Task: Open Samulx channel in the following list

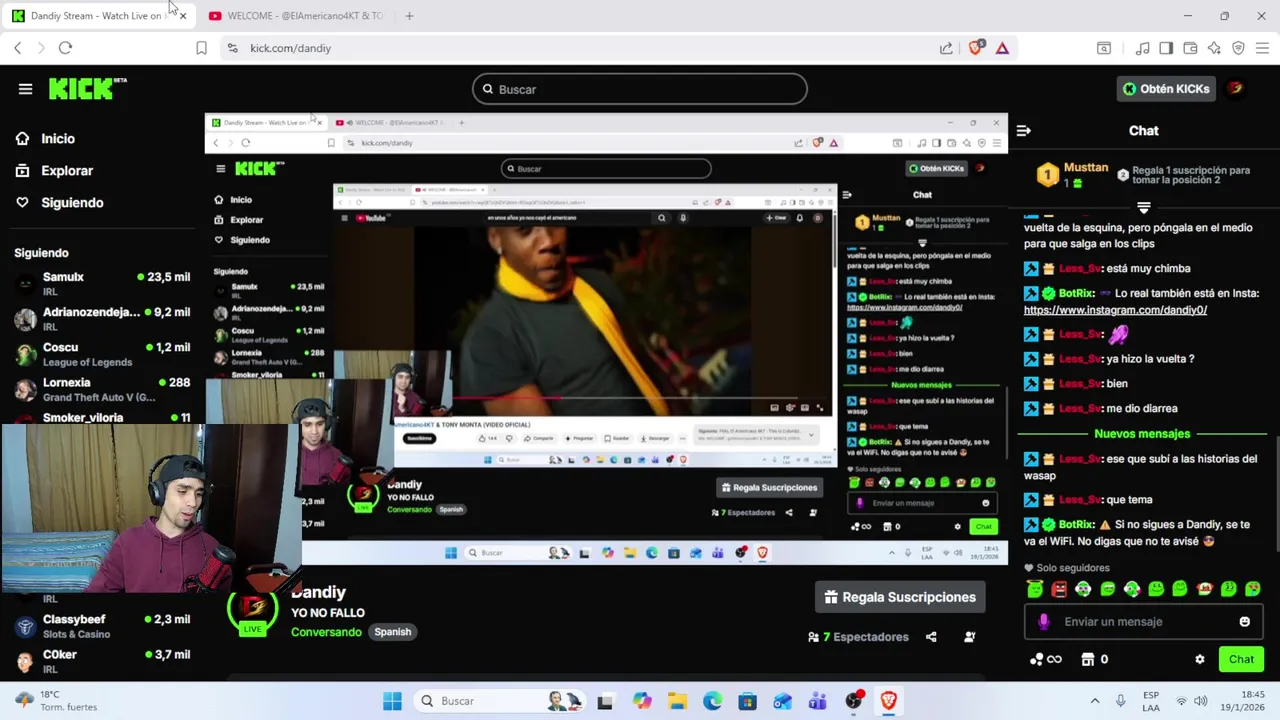Action: coord(100,284)
